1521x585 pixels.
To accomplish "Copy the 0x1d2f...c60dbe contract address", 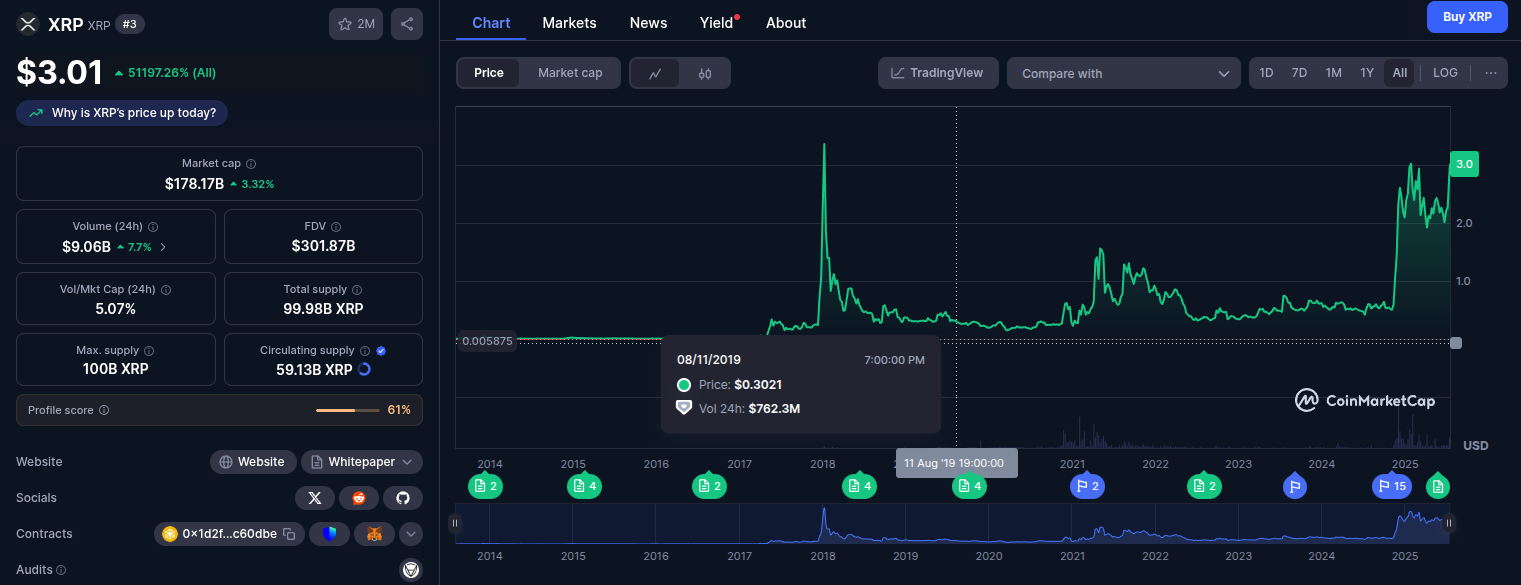I will click(x=288, y=534).
